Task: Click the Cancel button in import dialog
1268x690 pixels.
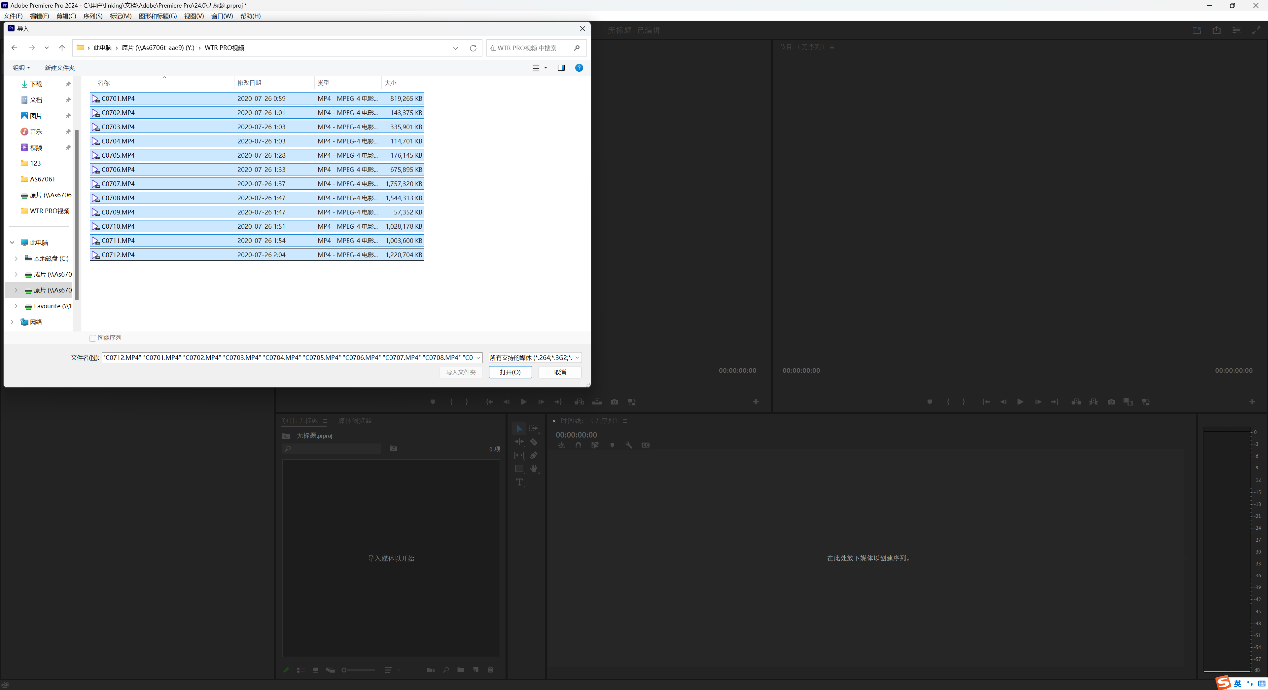Action: click(560, 372)
